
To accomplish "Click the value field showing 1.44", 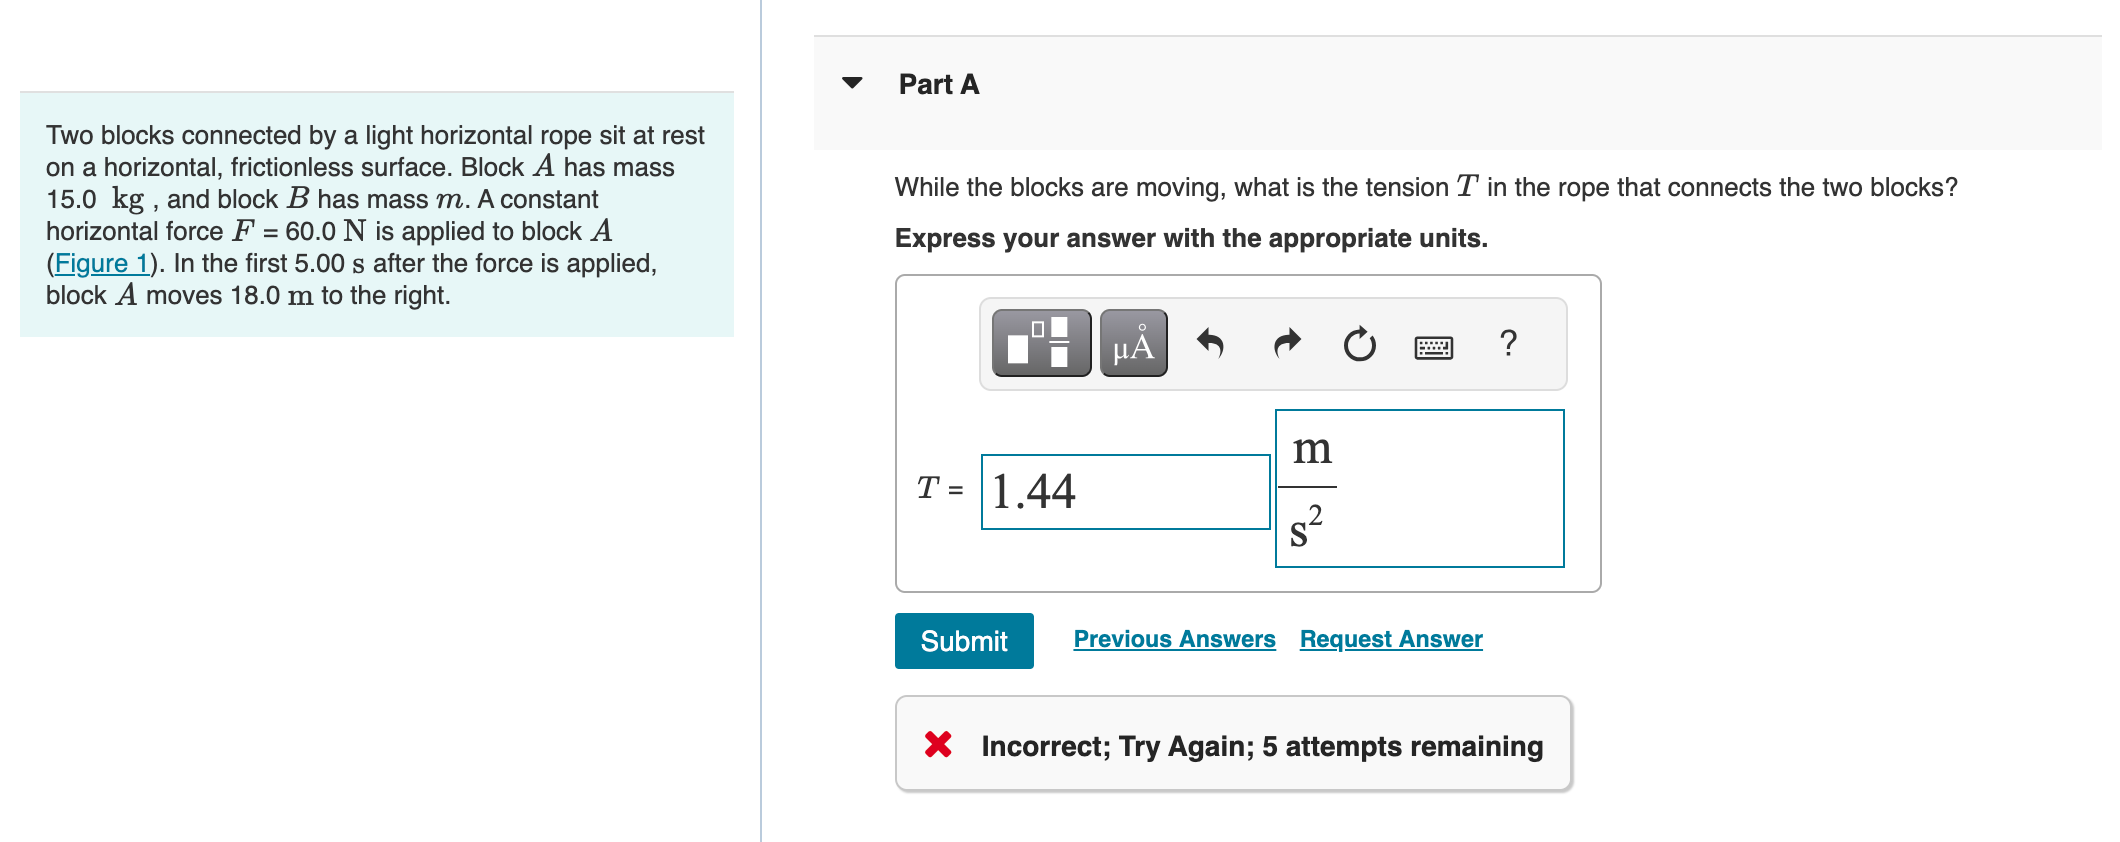I will tap(1126, 492).
